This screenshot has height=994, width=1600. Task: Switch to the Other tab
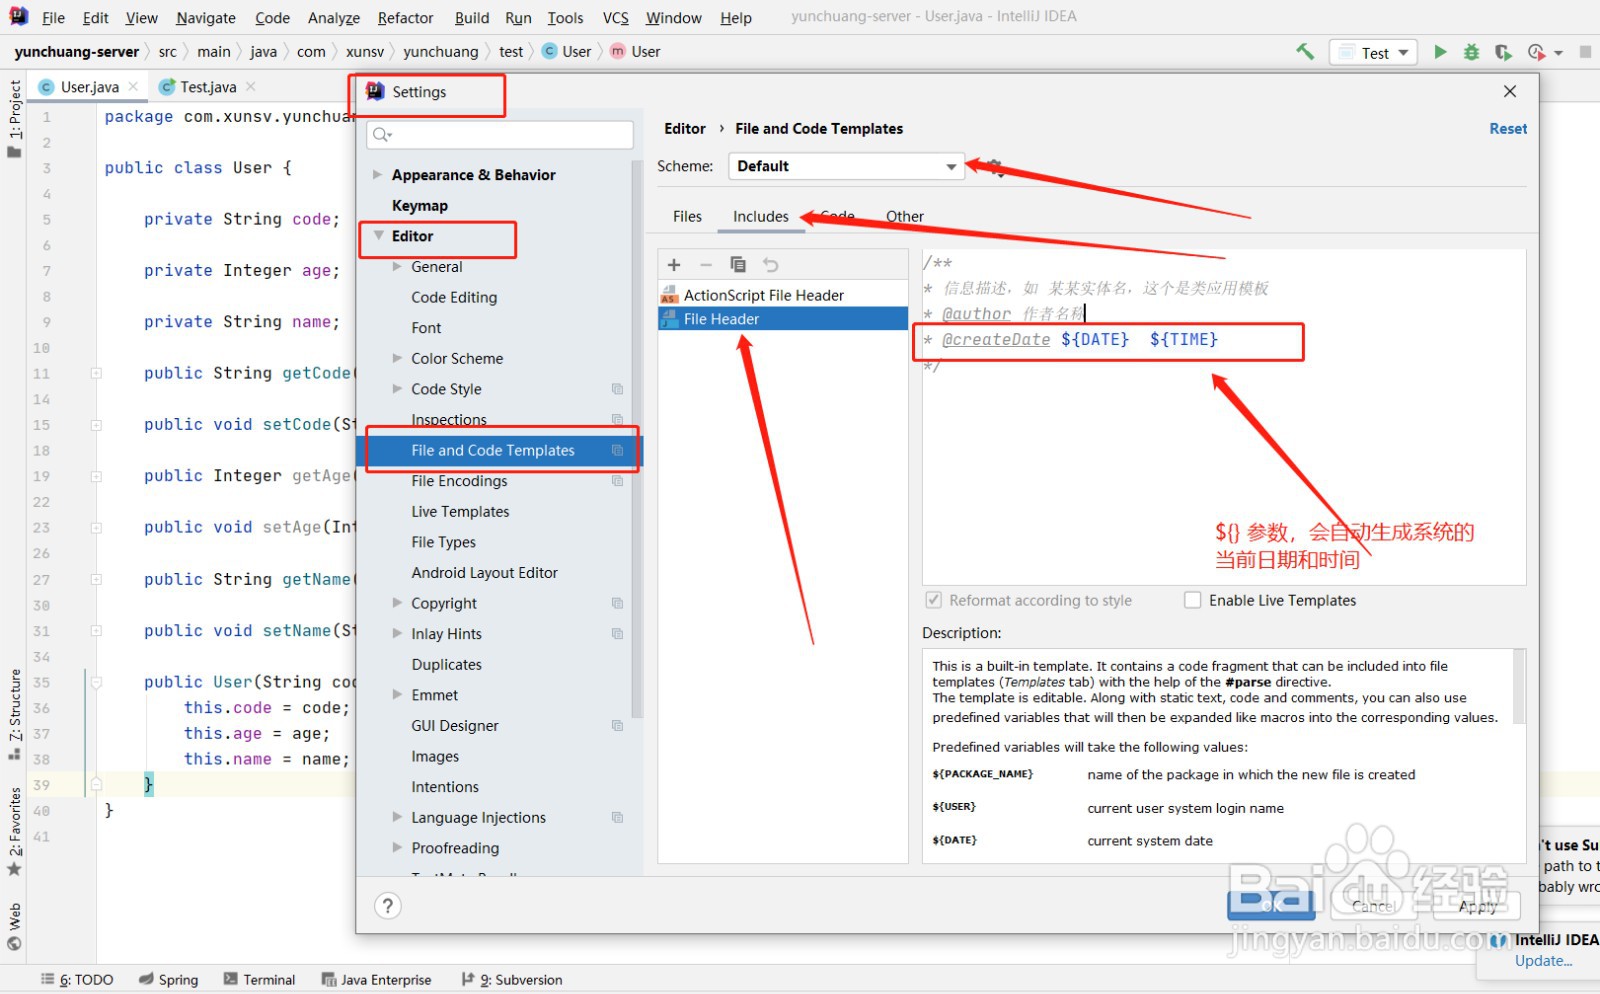[904, 216]
